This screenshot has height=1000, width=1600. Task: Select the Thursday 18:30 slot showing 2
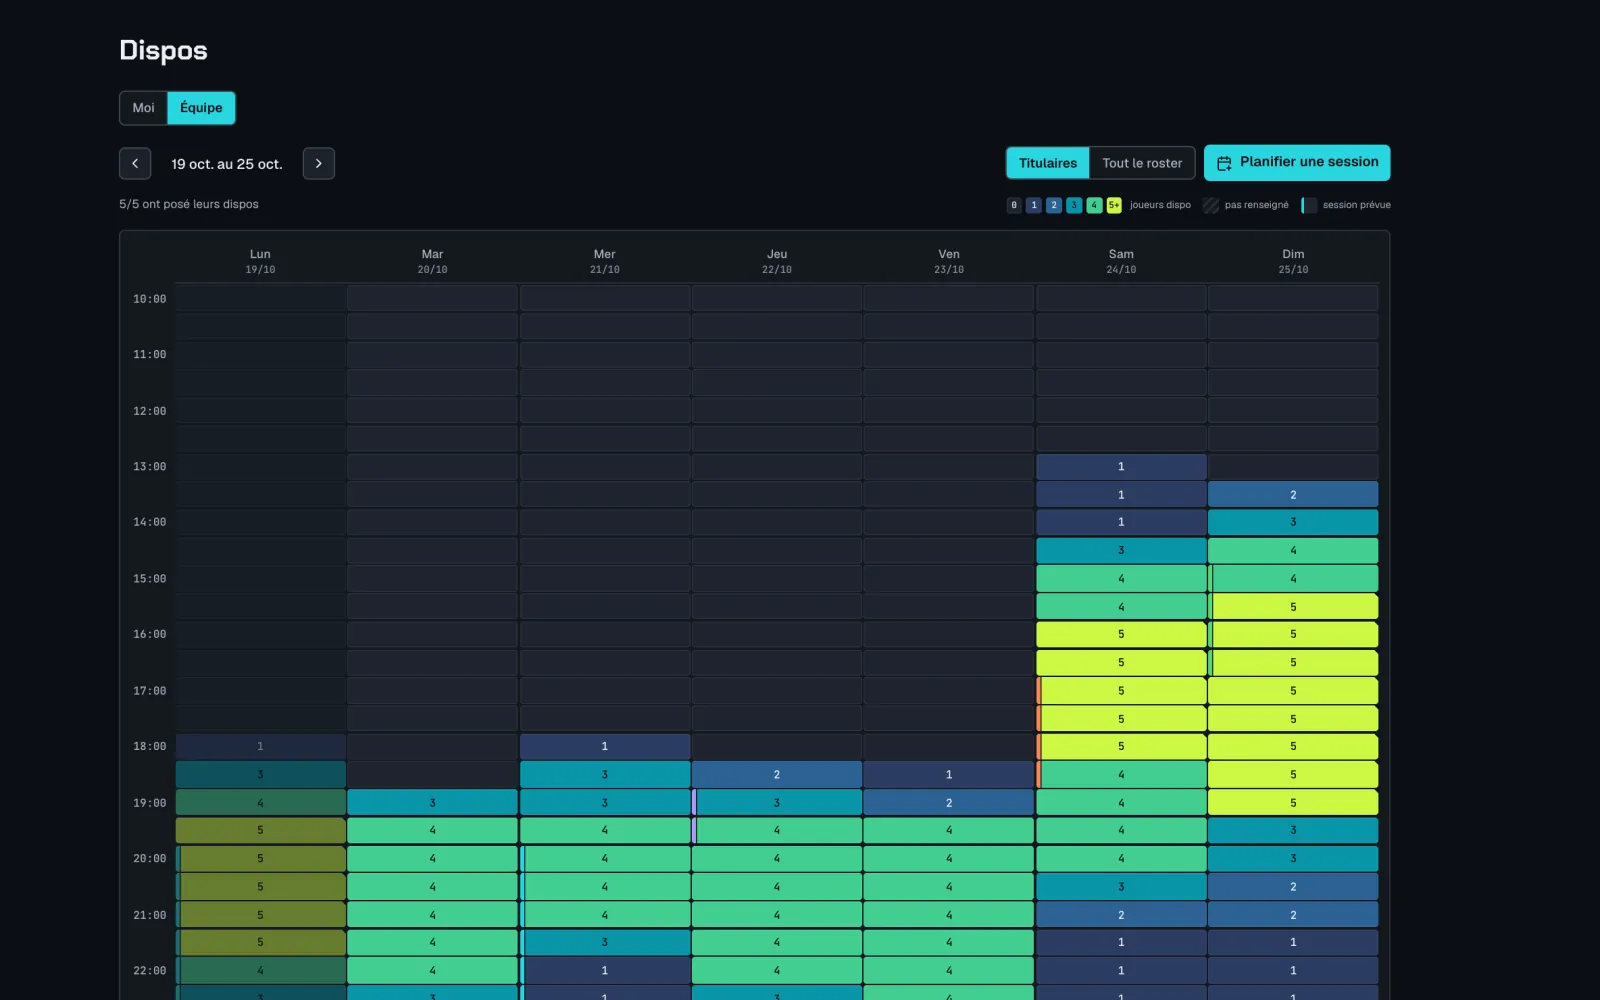(777, 774)
